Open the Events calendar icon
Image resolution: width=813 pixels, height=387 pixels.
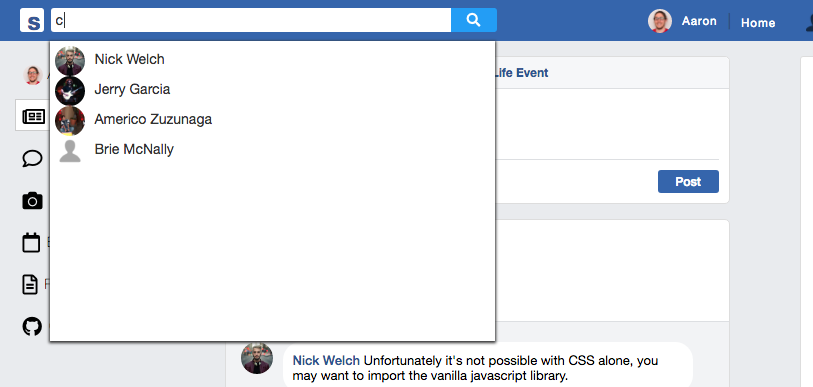pyautogui.click(x=31, y=243)
